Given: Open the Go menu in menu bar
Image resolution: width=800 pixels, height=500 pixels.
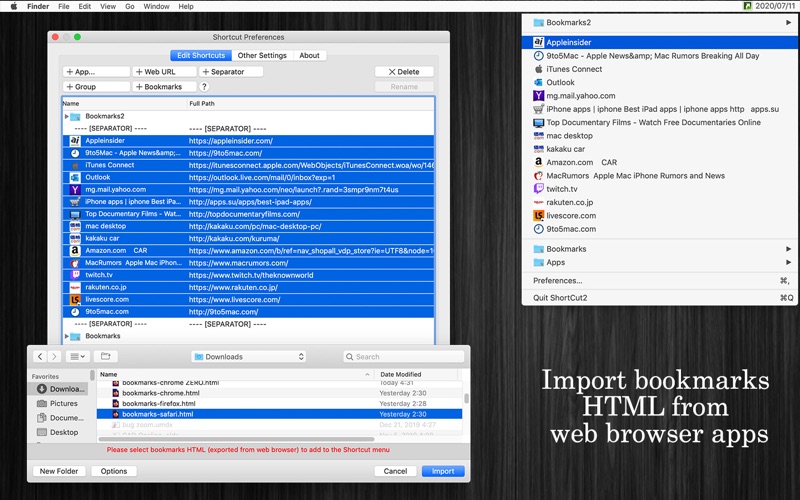Looking at the screenshot, I should 130,6.
